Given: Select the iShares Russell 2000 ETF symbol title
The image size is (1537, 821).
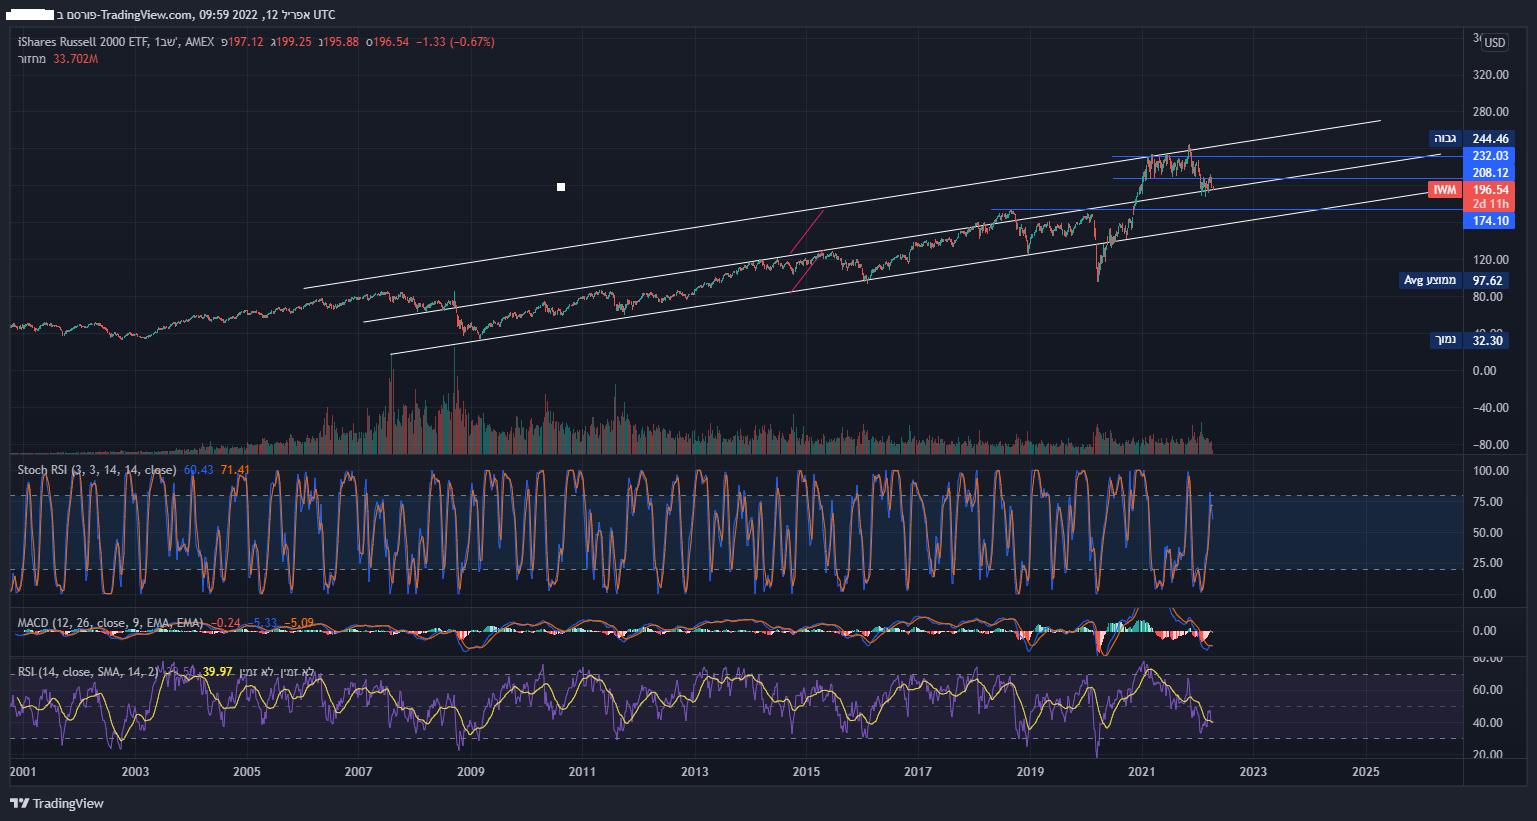Looking at the screenshot, I should pos(83,42).
